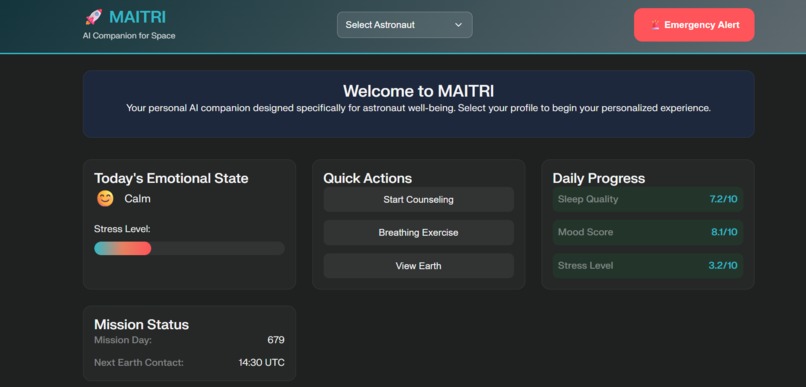This screenshot has width=806, height=387.
Task: Click the Mission Day value 679
Action: 276,340
